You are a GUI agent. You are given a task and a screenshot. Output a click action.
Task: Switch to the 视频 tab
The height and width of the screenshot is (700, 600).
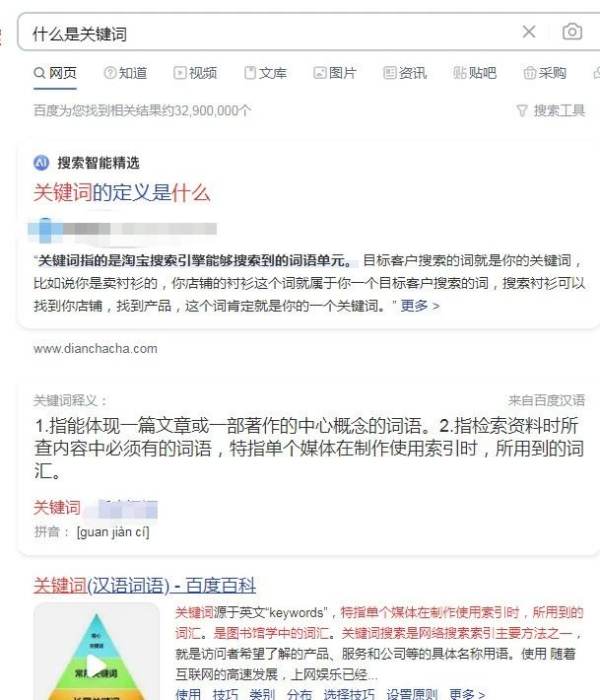[x=195, y=73]
